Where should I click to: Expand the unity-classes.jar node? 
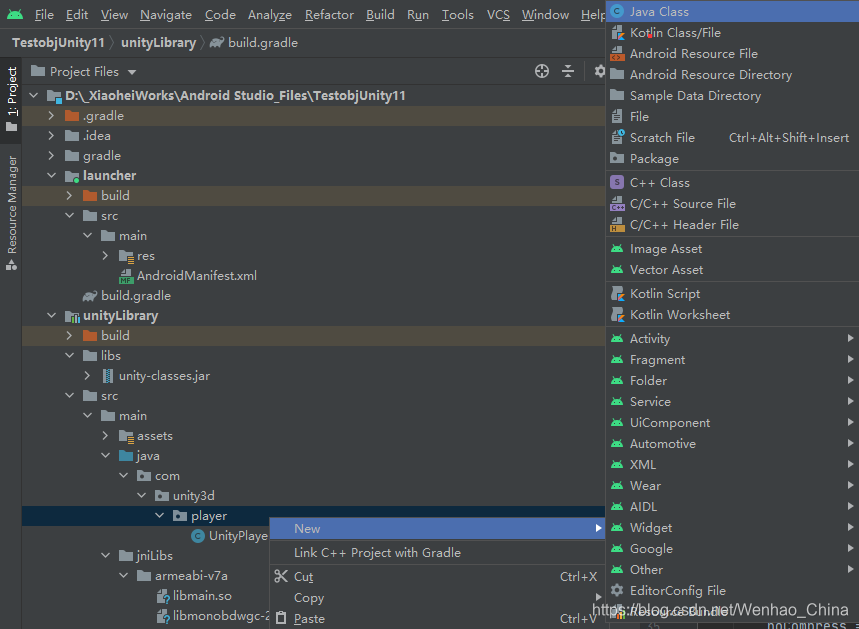[87, 375]
